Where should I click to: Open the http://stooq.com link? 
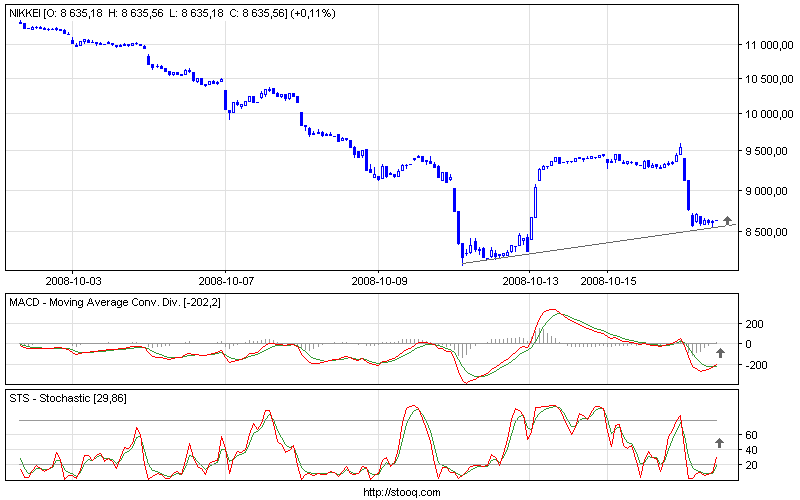tap(402, 492)
